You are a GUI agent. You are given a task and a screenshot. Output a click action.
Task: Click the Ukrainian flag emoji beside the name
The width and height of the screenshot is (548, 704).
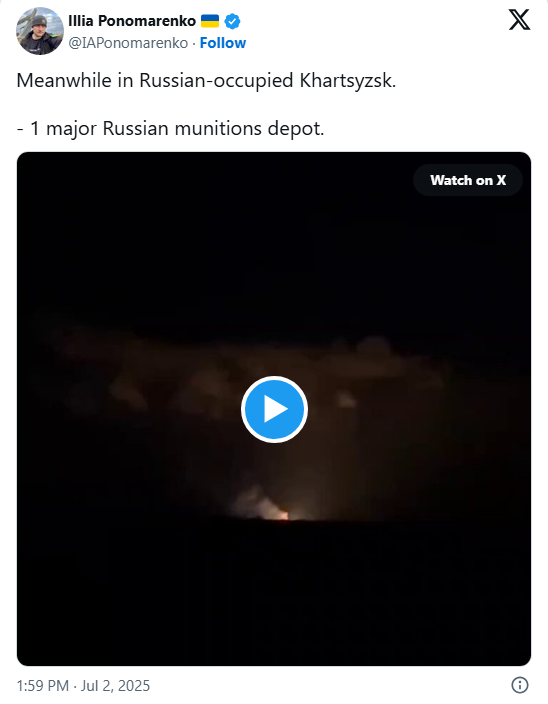210,21
